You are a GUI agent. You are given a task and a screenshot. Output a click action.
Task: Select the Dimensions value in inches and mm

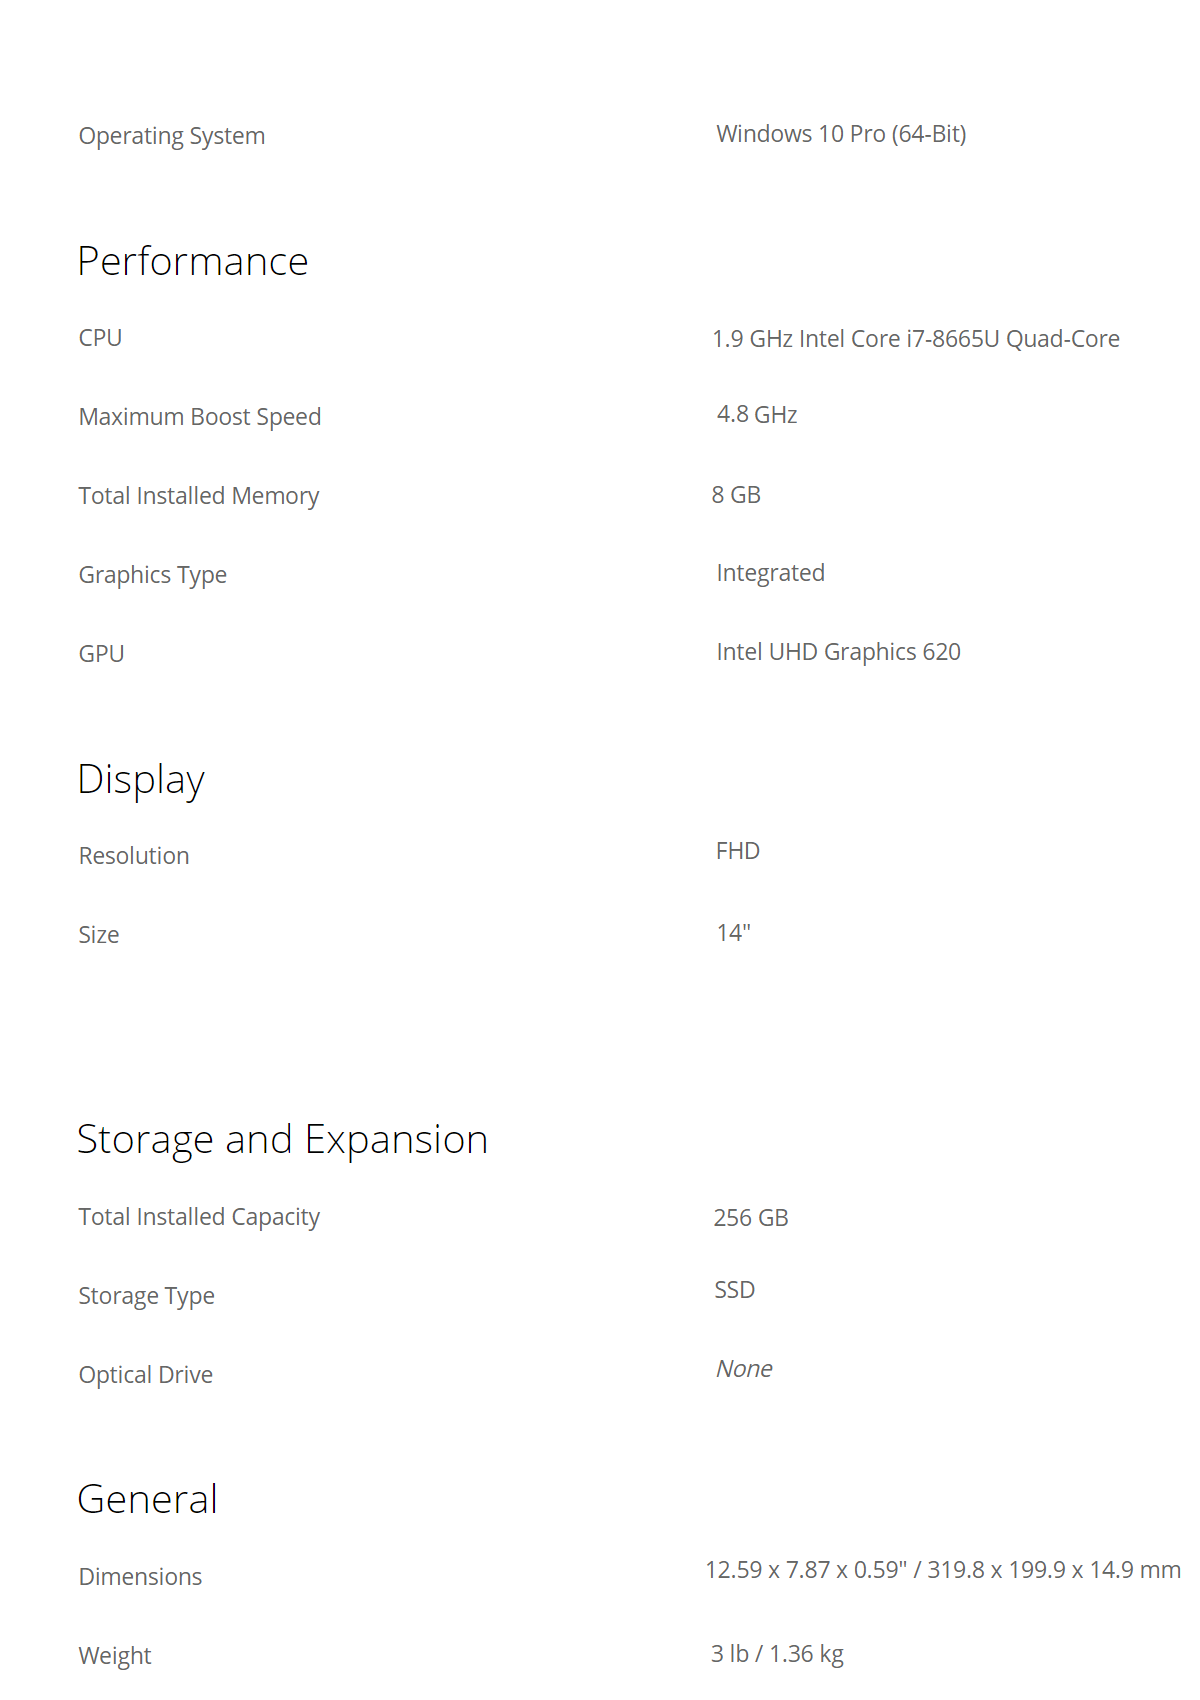[943, 1570]
